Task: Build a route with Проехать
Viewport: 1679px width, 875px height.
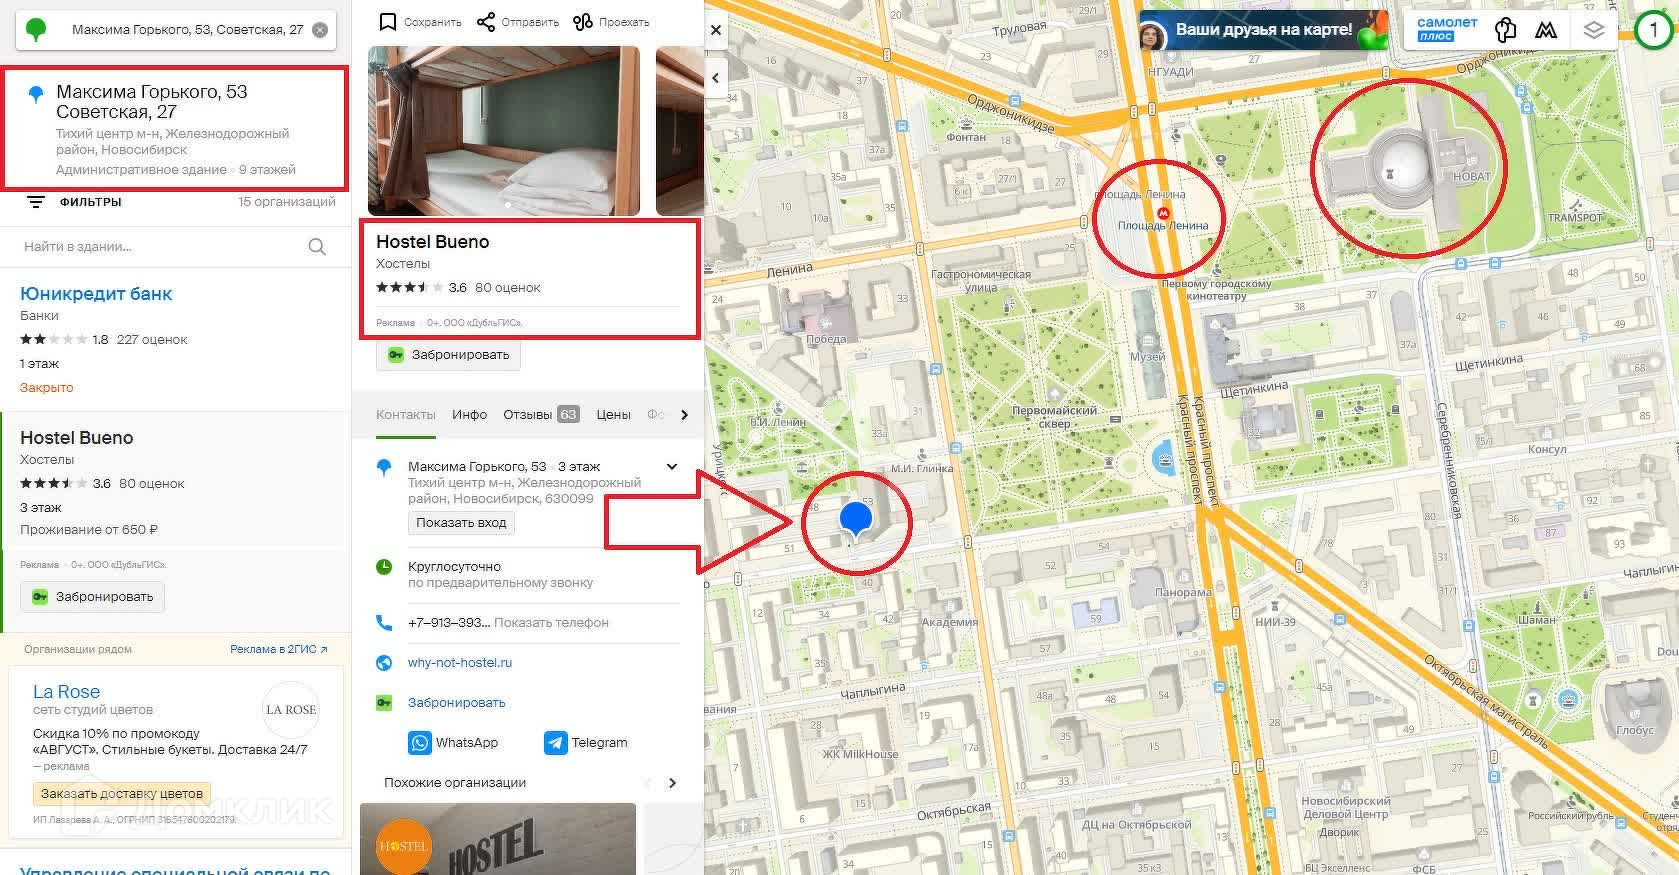Action: point(611,22)
